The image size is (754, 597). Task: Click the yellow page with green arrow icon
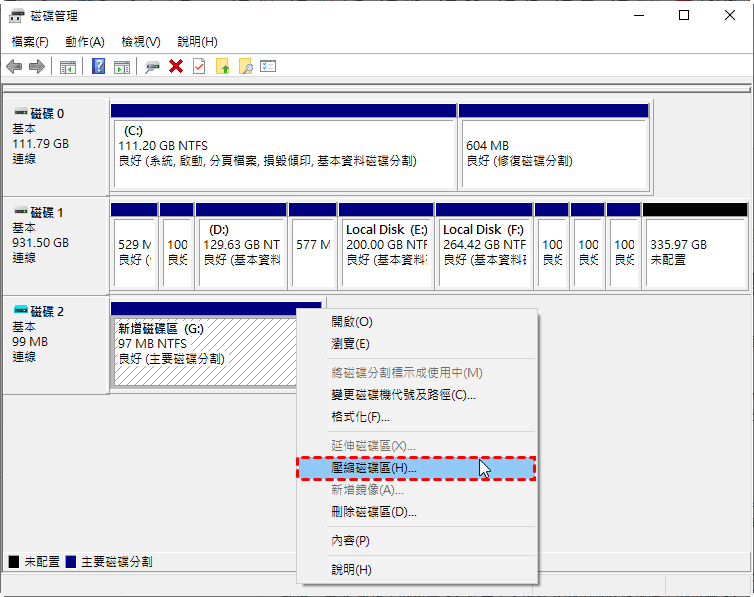(222, 67)
